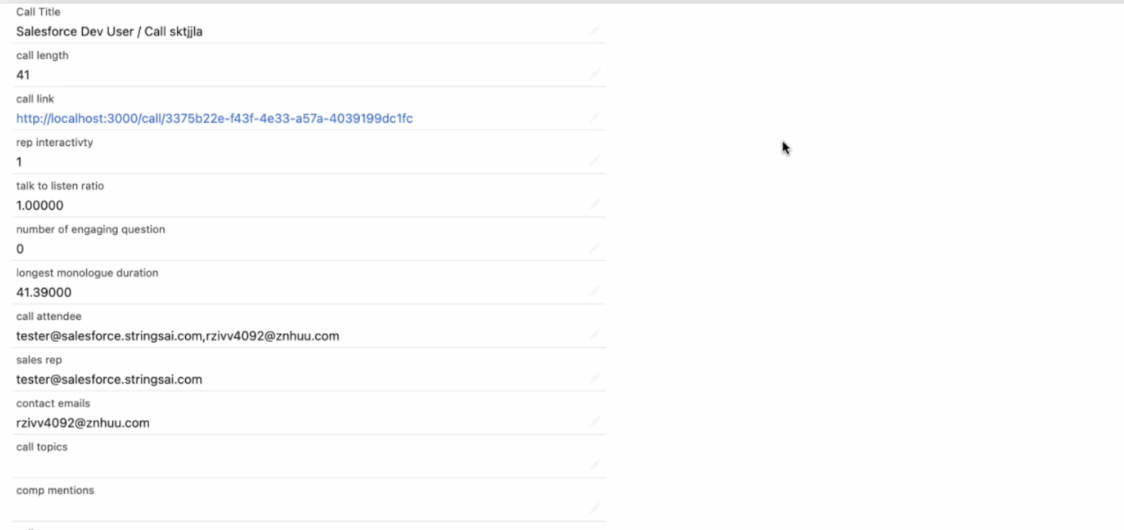The height and width of the screenshot is (530, 1124).
Task: Click the pencil icon for call length
Action: tap(594, 74)
